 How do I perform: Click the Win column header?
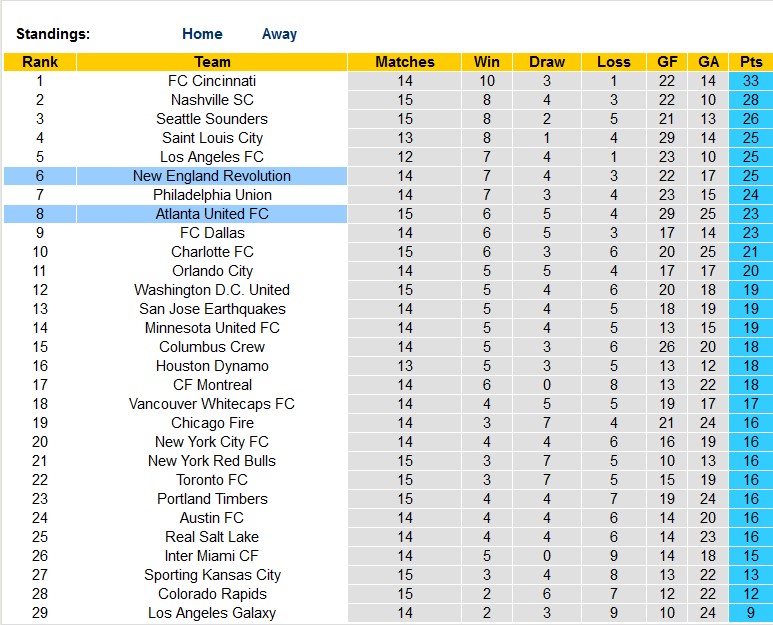(487, 62)
